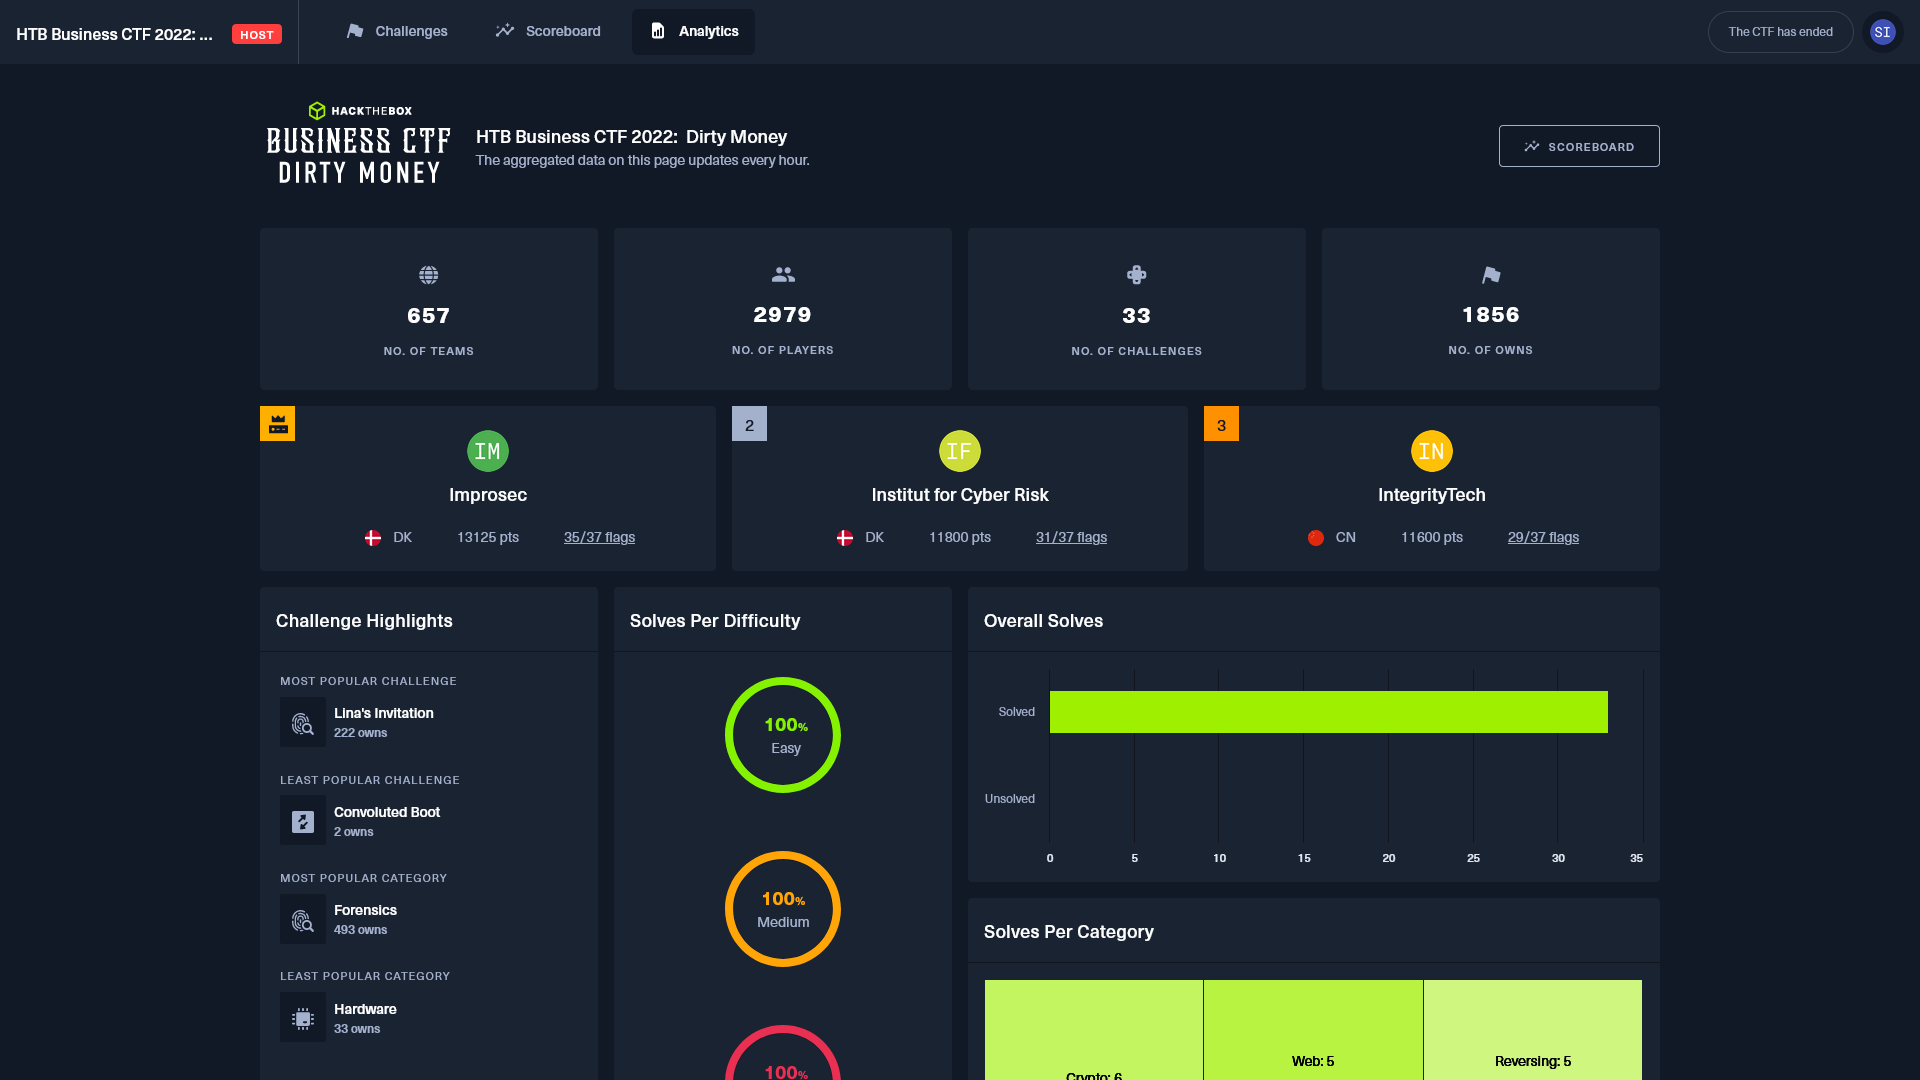The height and width of the screenshot is (1080, 1920).
Task: Click the SCOREBOARD button on the right
Action: click(x=1578, y=146)
